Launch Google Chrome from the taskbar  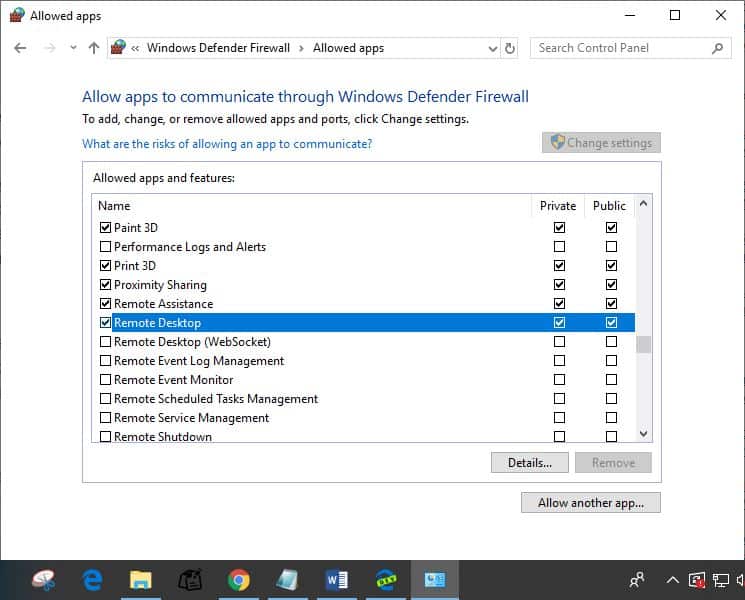[x=238, y=579]
